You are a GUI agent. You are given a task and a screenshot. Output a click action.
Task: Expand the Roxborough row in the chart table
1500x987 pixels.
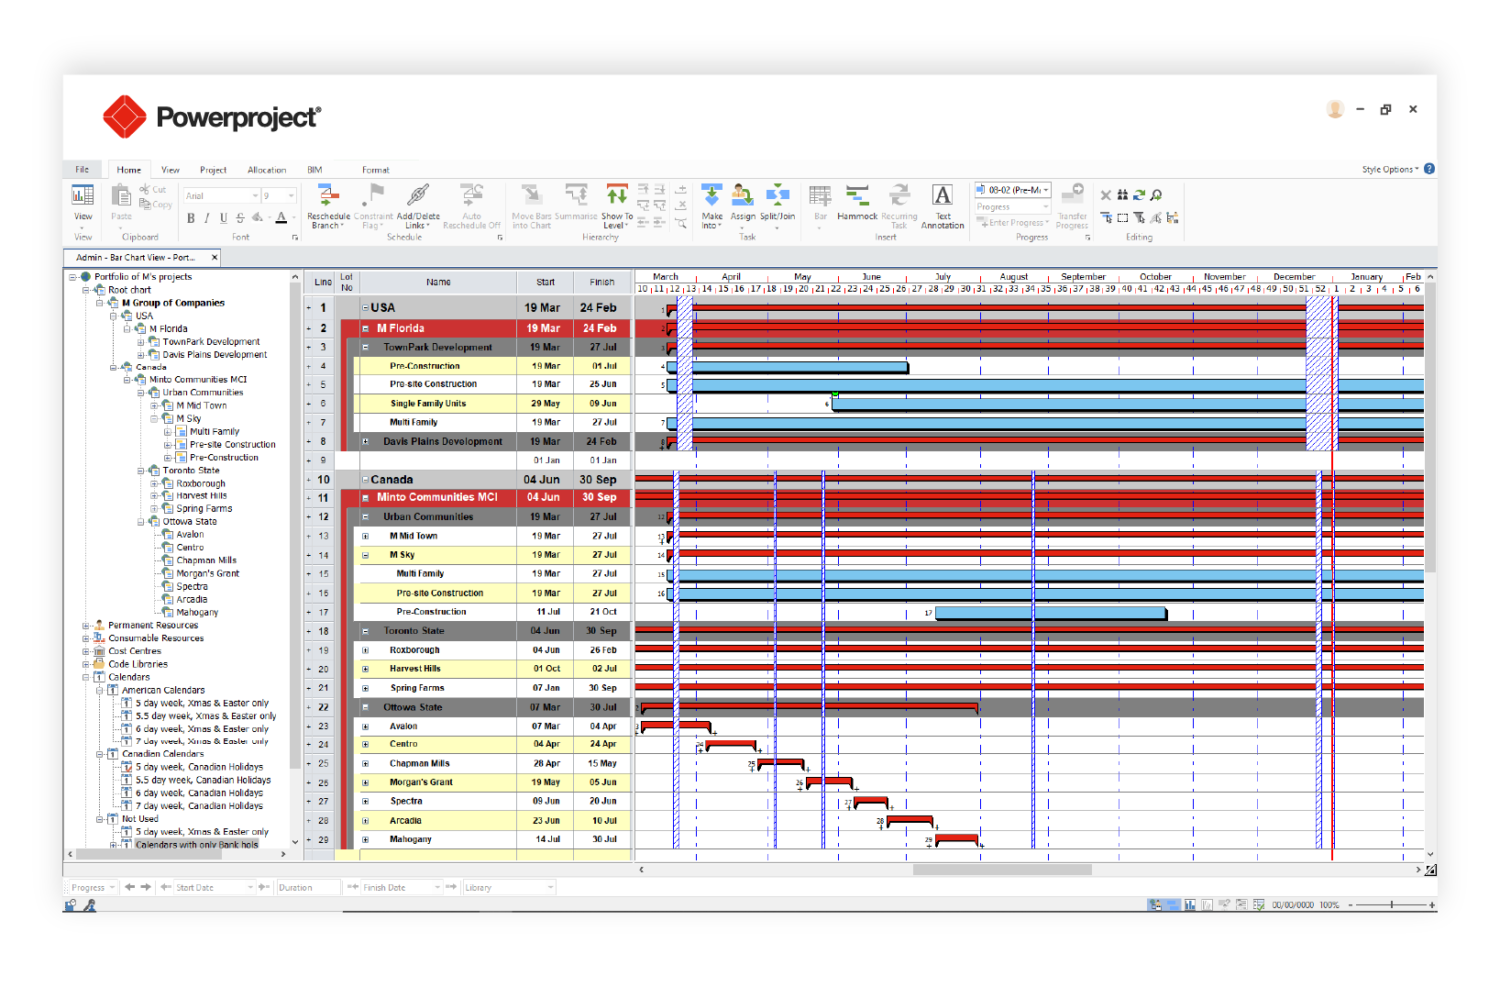(x=365, y=649)
